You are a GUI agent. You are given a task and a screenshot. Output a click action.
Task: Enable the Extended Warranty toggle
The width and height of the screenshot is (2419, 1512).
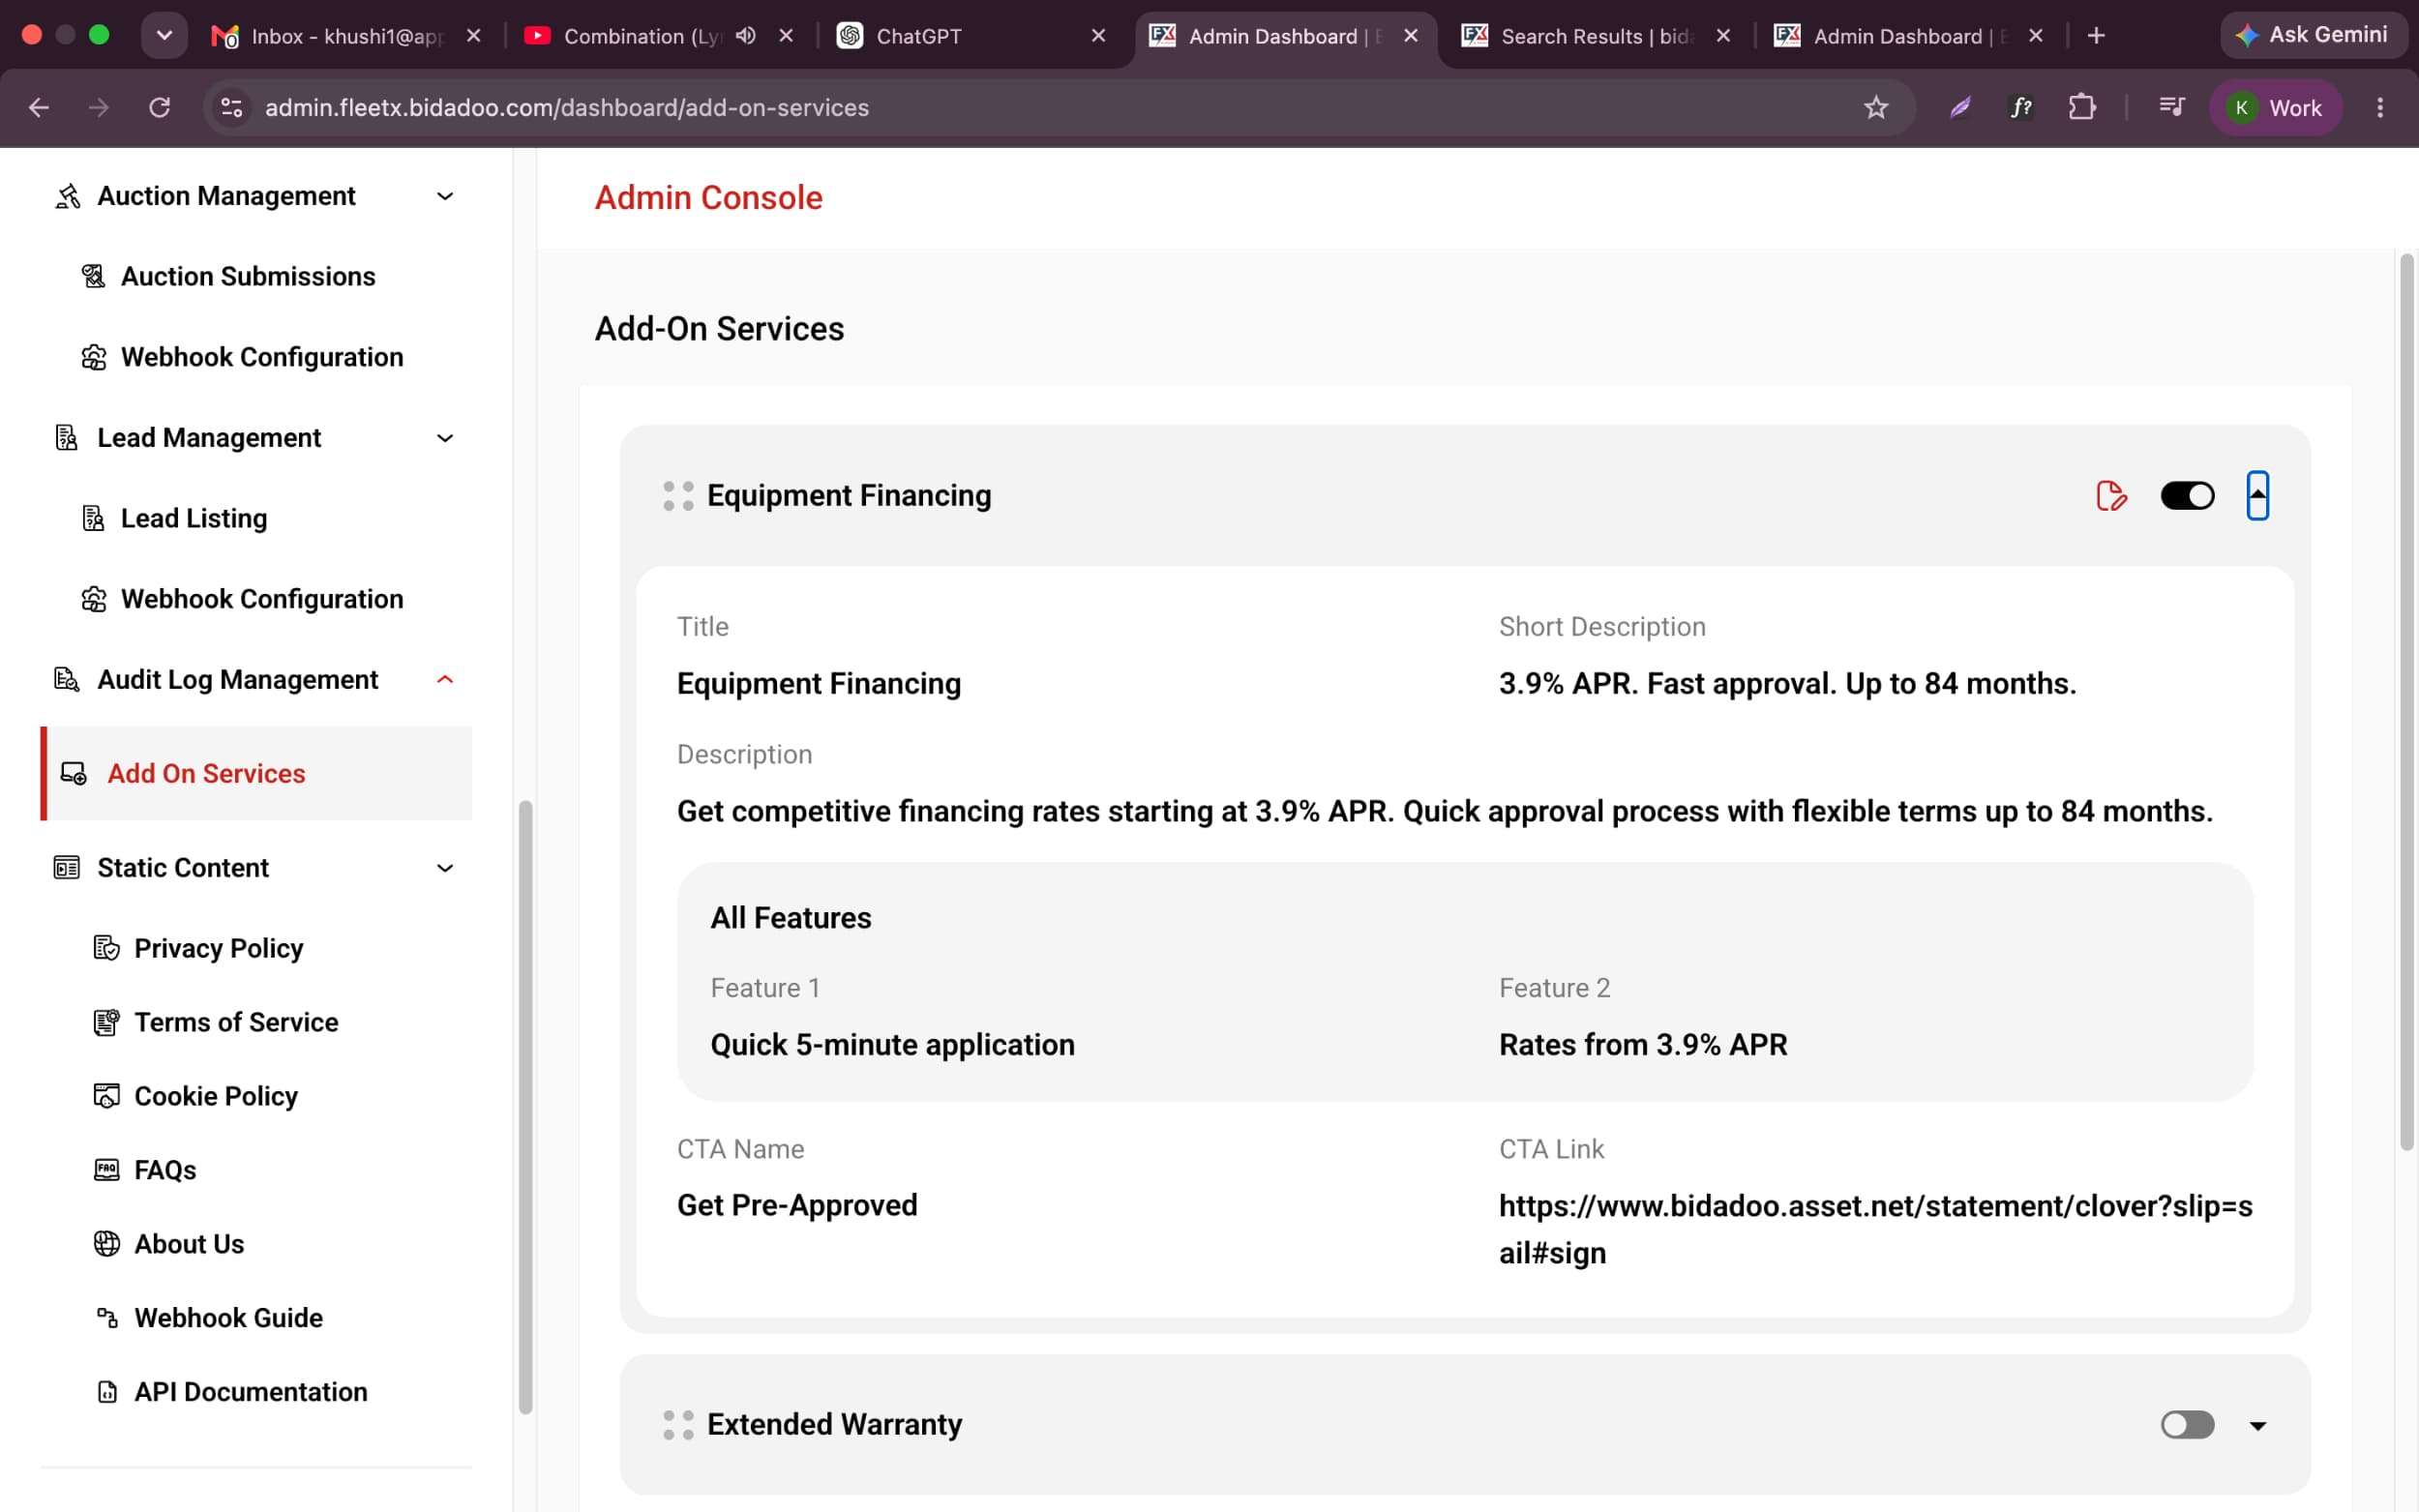[x=2187, y=1425]
